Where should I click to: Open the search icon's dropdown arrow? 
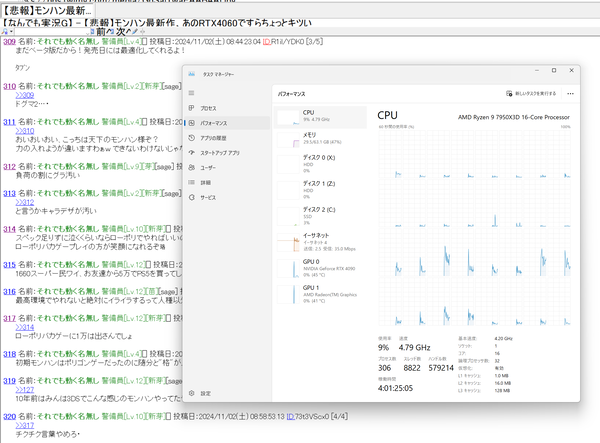click(11, 32)
